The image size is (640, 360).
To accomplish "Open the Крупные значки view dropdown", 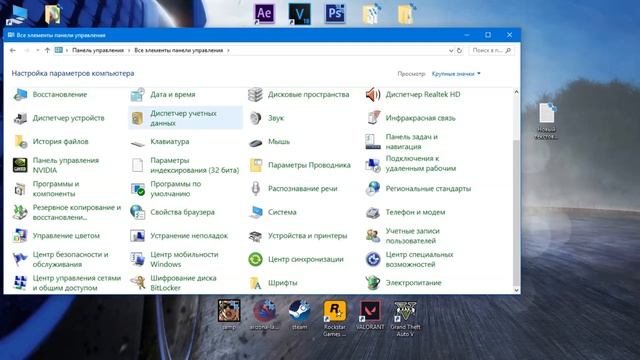I will click(456, 74).
